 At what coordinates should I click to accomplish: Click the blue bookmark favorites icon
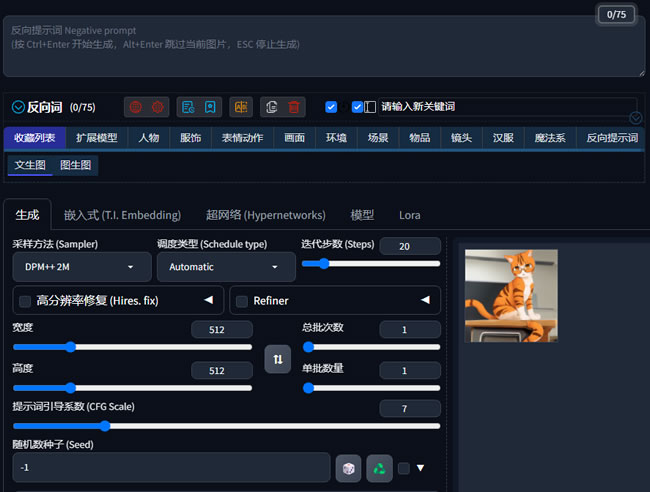point(210,107)
